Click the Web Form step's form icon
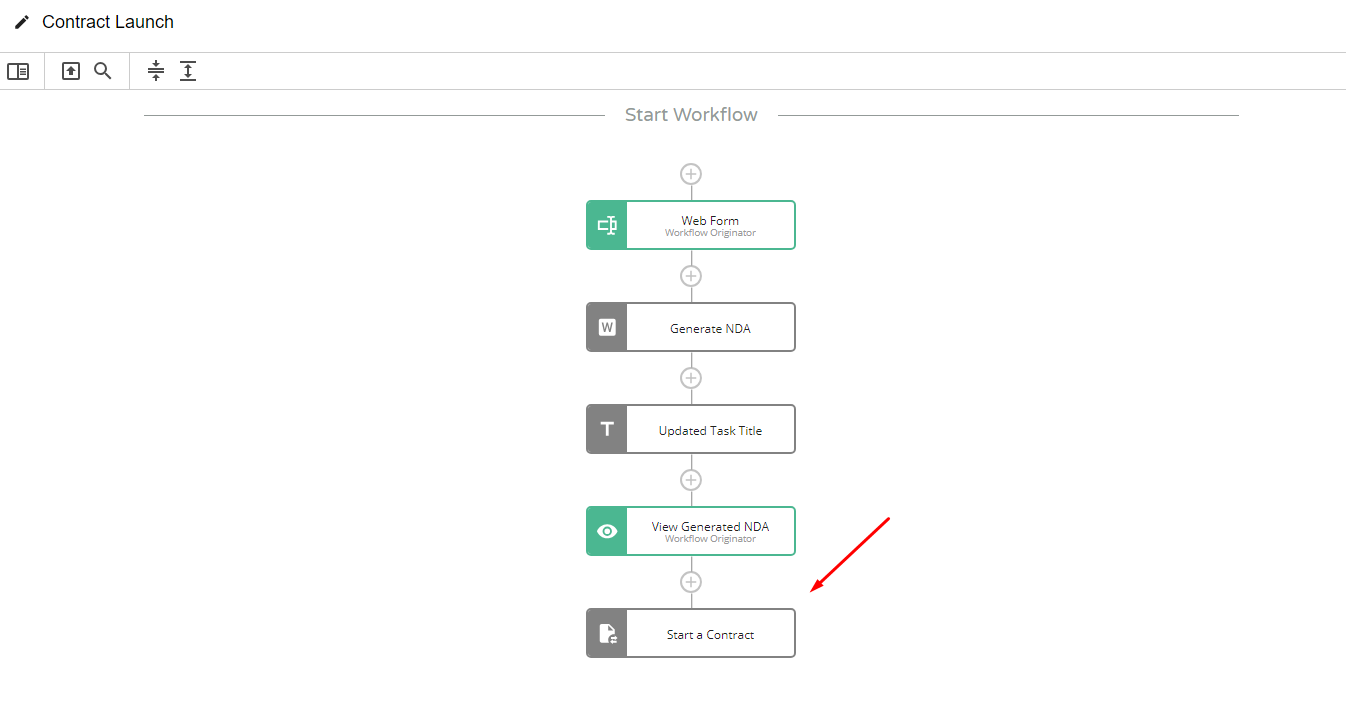Image resolution: width=1346 pixels, height=726 pixels. [x=607, y=225]
